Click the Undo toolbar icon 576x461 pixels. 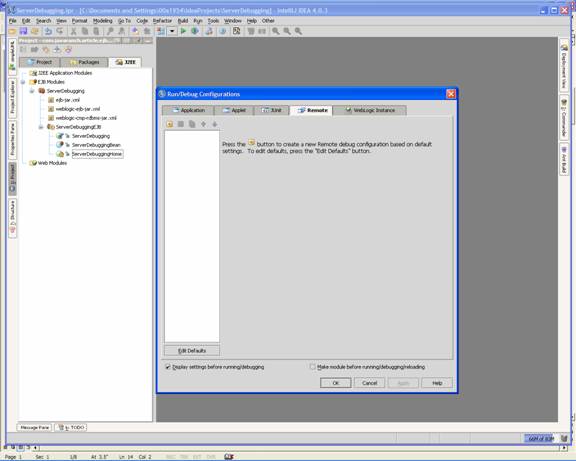click(48, 31)
